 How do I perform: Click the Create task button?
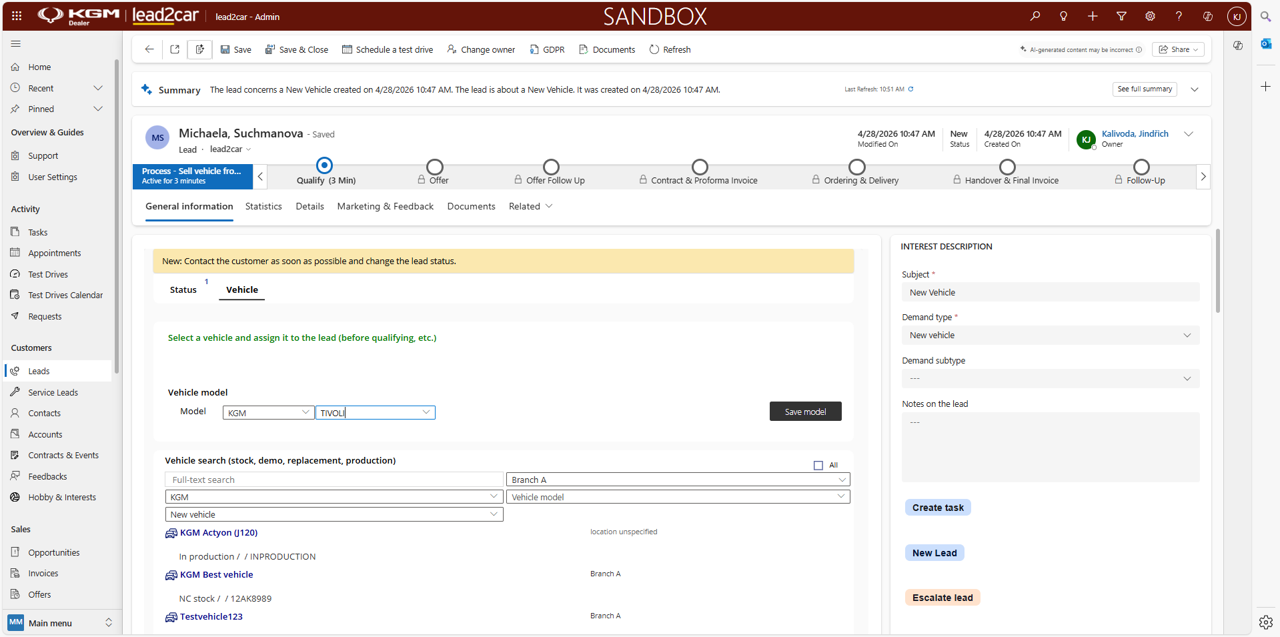point(938,508)
